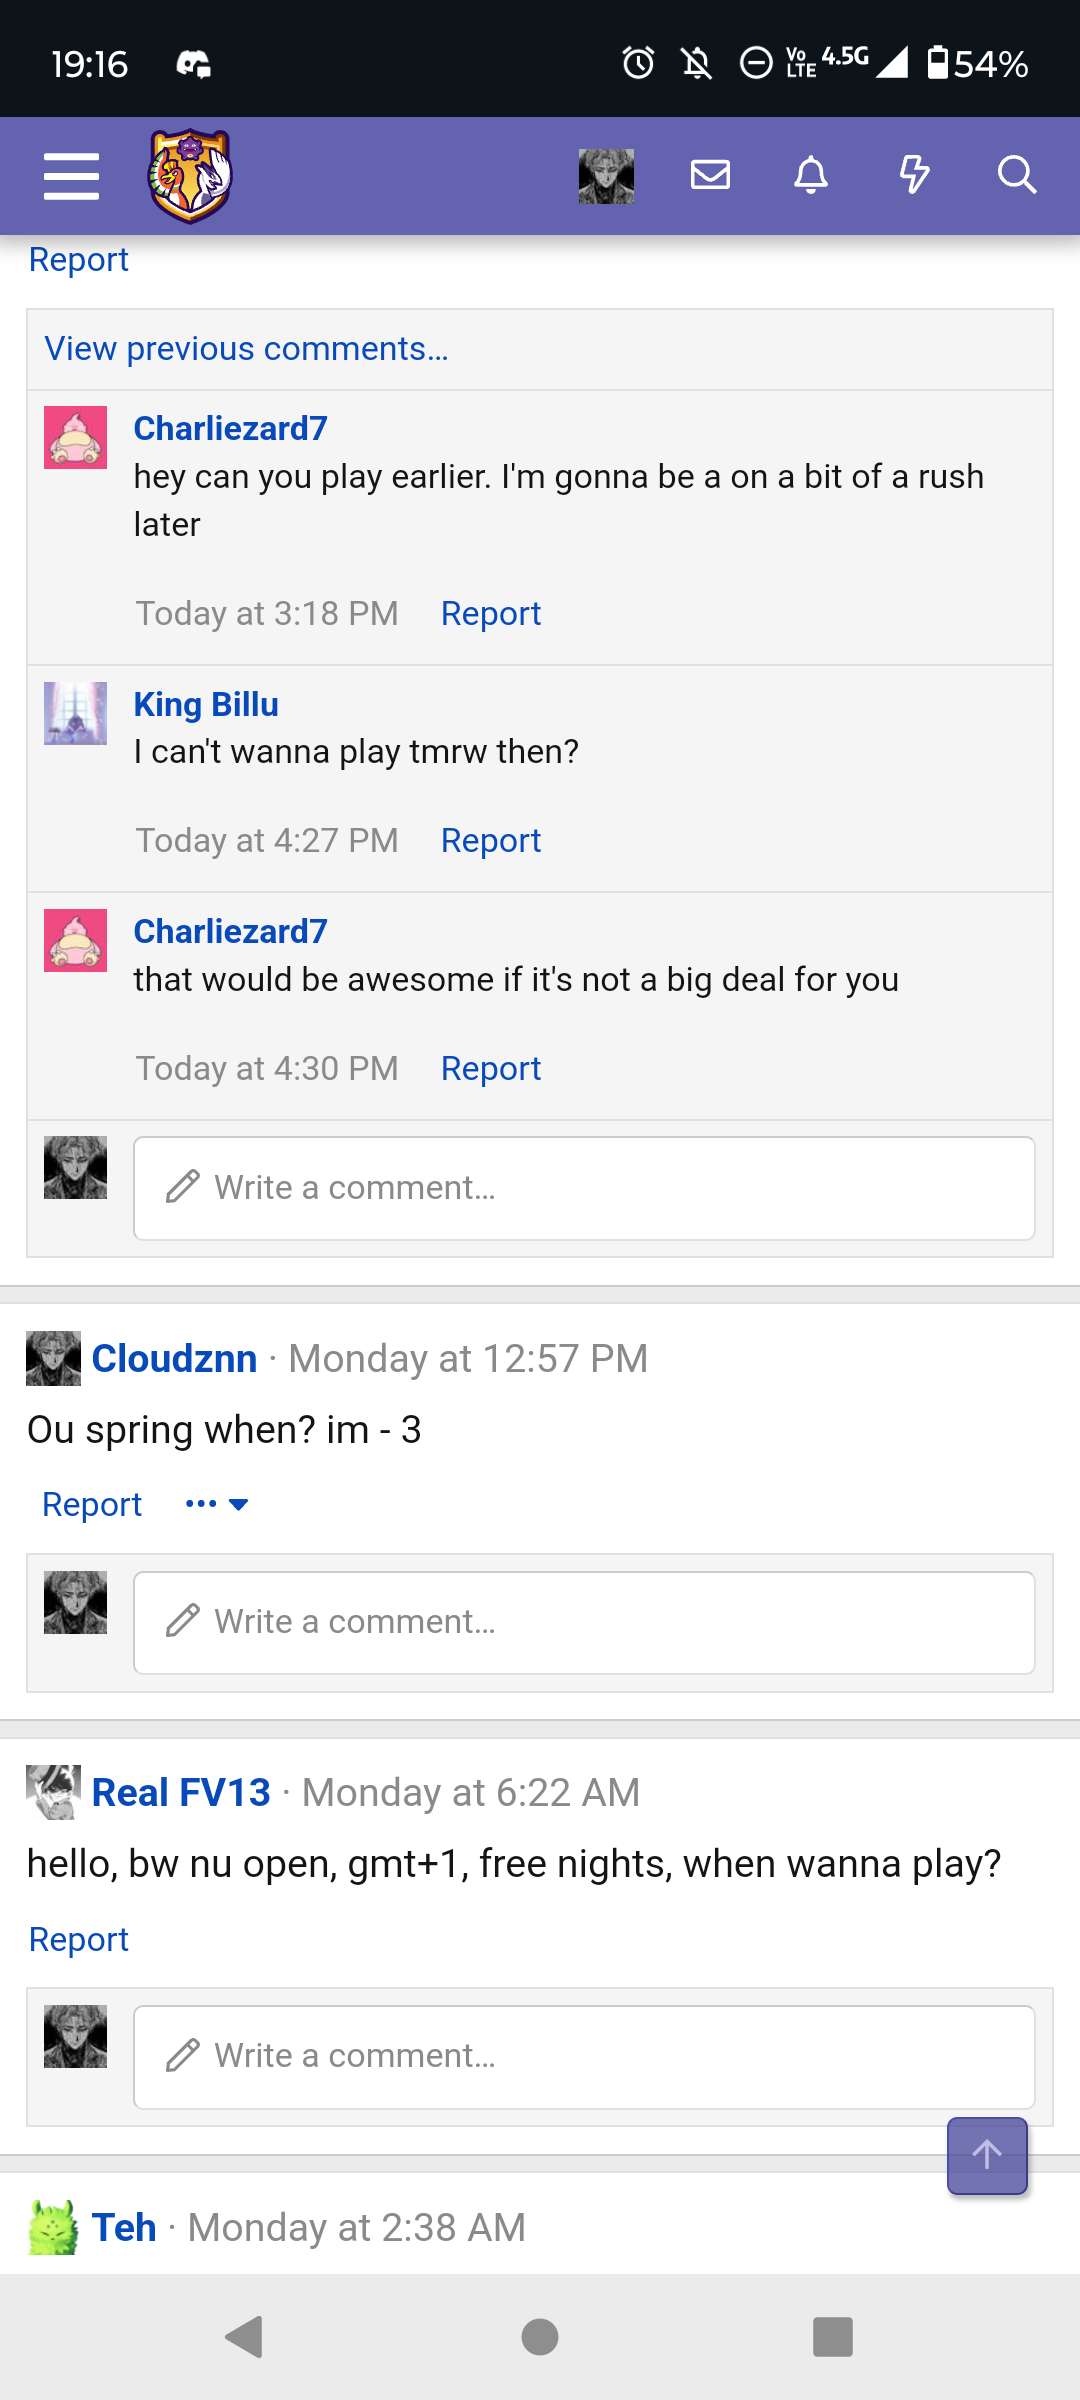Open the ellipsis dropdown under Cloudznn's post
Image resolution: width=1080 pixels, height=2400 pixels.
pos(214,1503)
